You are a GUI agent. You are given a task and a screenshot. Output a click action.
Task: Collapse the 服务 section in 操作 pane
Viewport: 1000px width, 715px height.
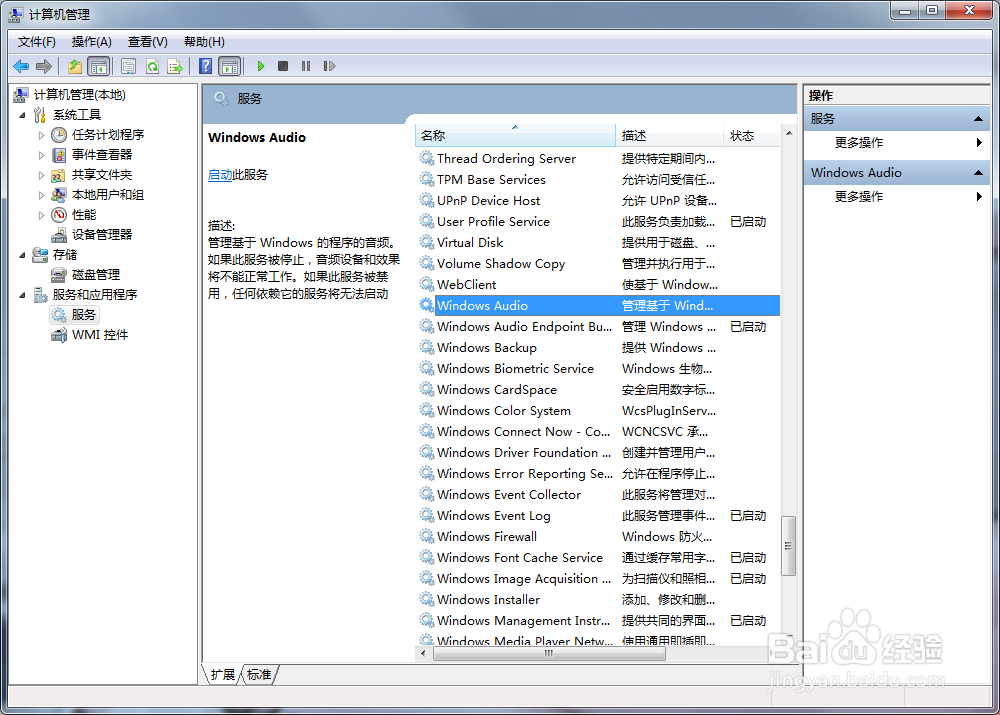click(978, 119)
